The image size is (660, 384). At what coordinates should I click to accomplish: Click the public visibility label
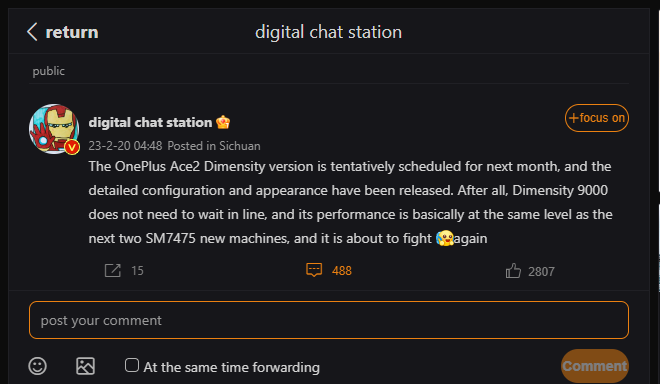coord(49,71)
